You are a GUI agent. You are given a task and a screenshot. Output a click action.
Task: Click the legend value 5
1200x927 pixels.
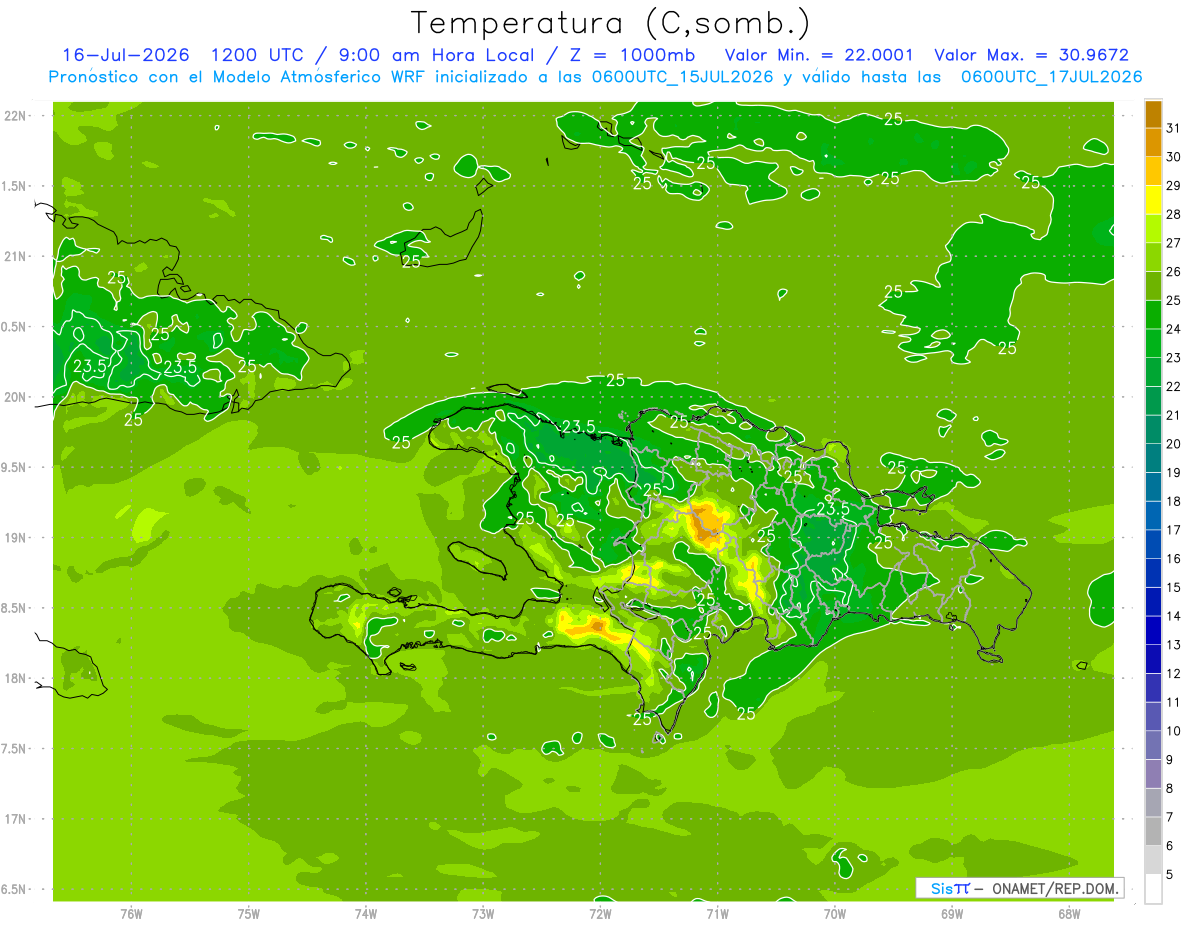click(x=1169, y=874)
